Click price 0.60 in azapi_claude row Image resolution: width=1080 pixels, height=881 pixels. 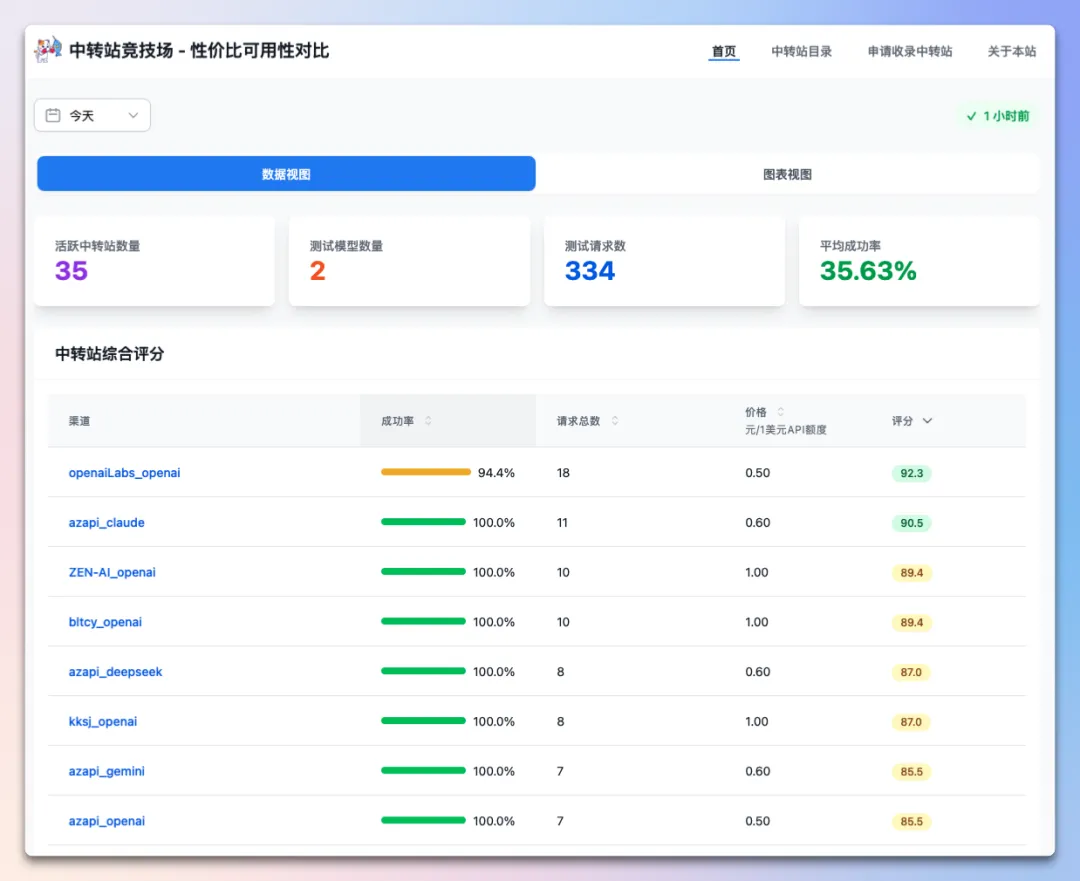(x=757, y=522)
